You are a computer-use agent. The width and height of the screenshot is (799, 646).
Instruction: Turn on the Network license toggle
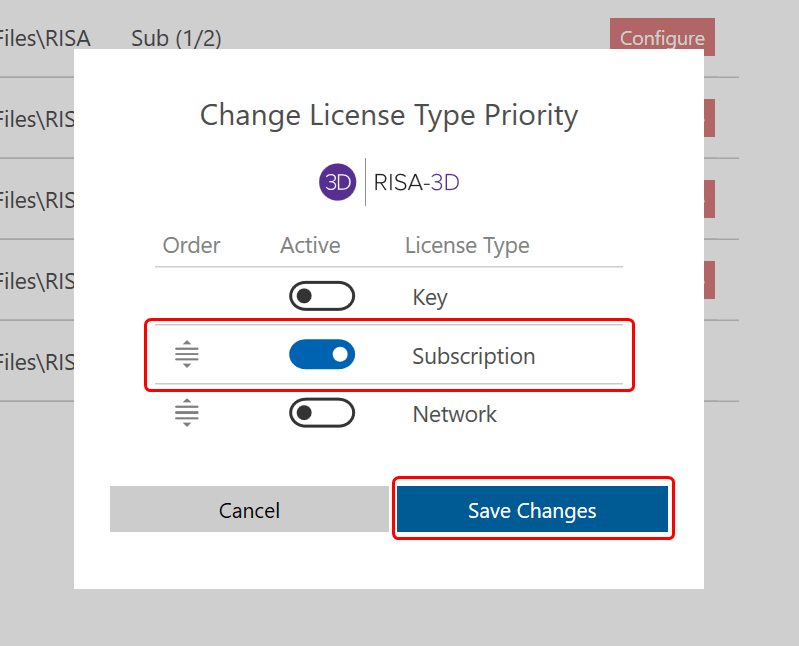click(x=322, y=413)
